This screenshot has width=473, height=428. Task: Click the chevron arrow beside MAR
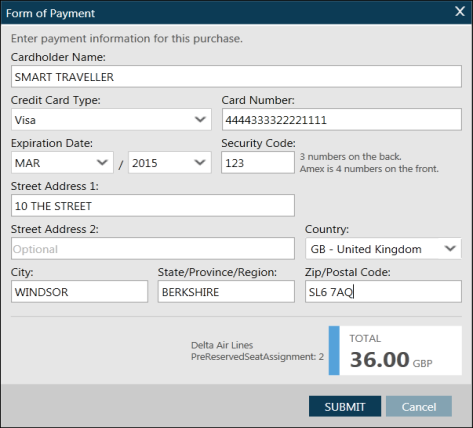pos(102,162)
